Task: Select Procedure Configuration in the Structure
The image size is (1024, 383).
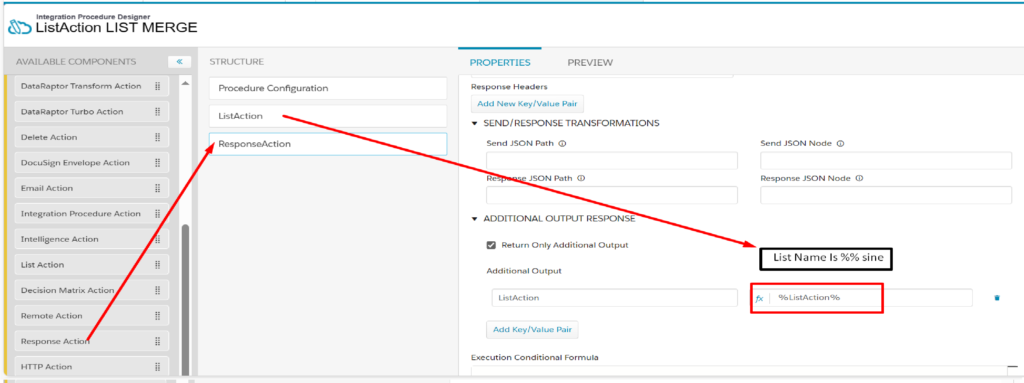Action: coord(328,88)
